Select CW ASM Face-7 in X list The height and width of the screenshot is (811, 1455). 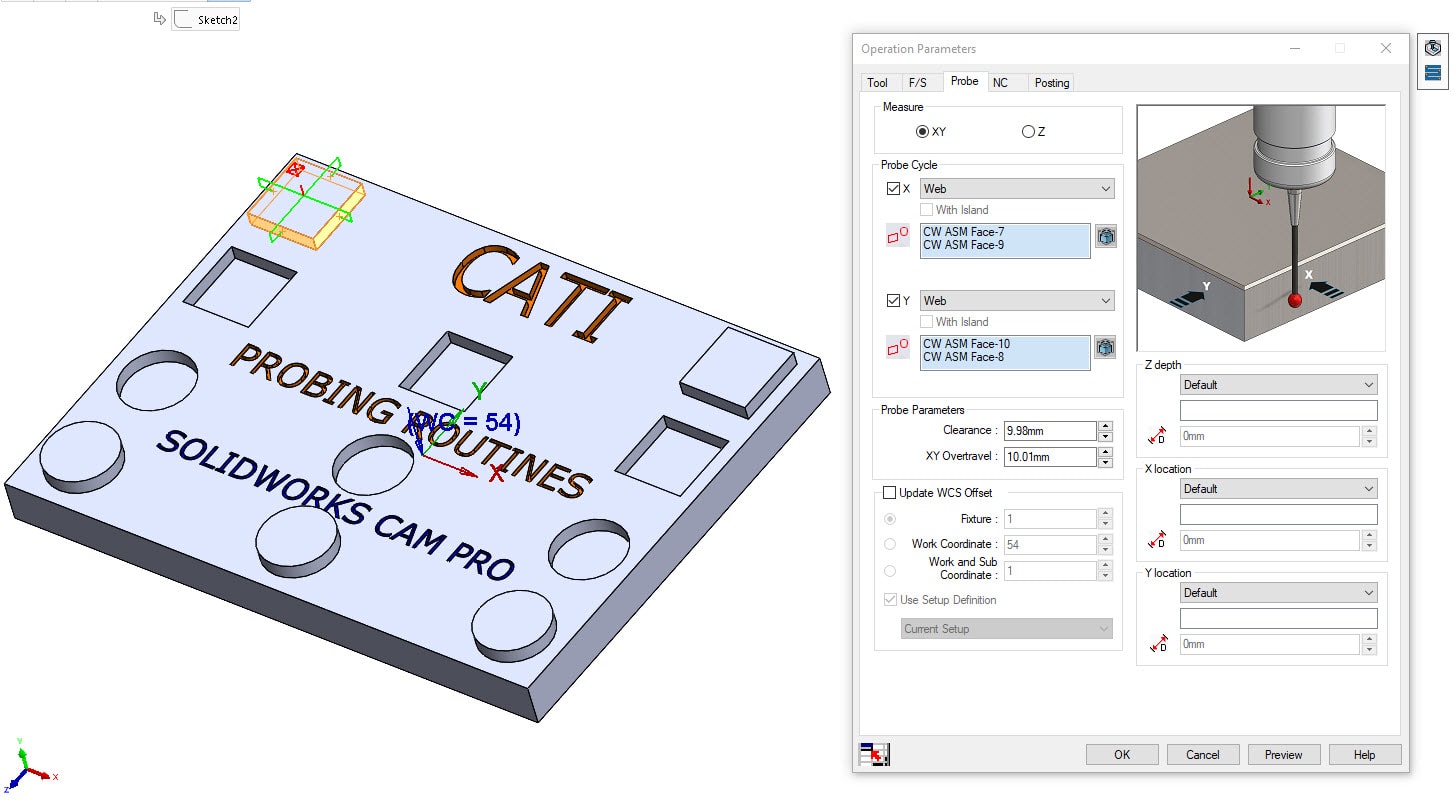pyautogui.click(x=963, y=232)
